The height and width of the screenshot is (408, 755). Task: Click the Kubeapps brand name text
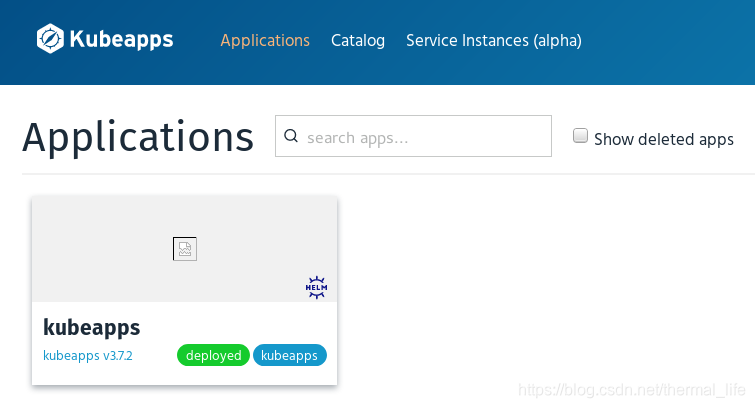[x=121, y=39]
